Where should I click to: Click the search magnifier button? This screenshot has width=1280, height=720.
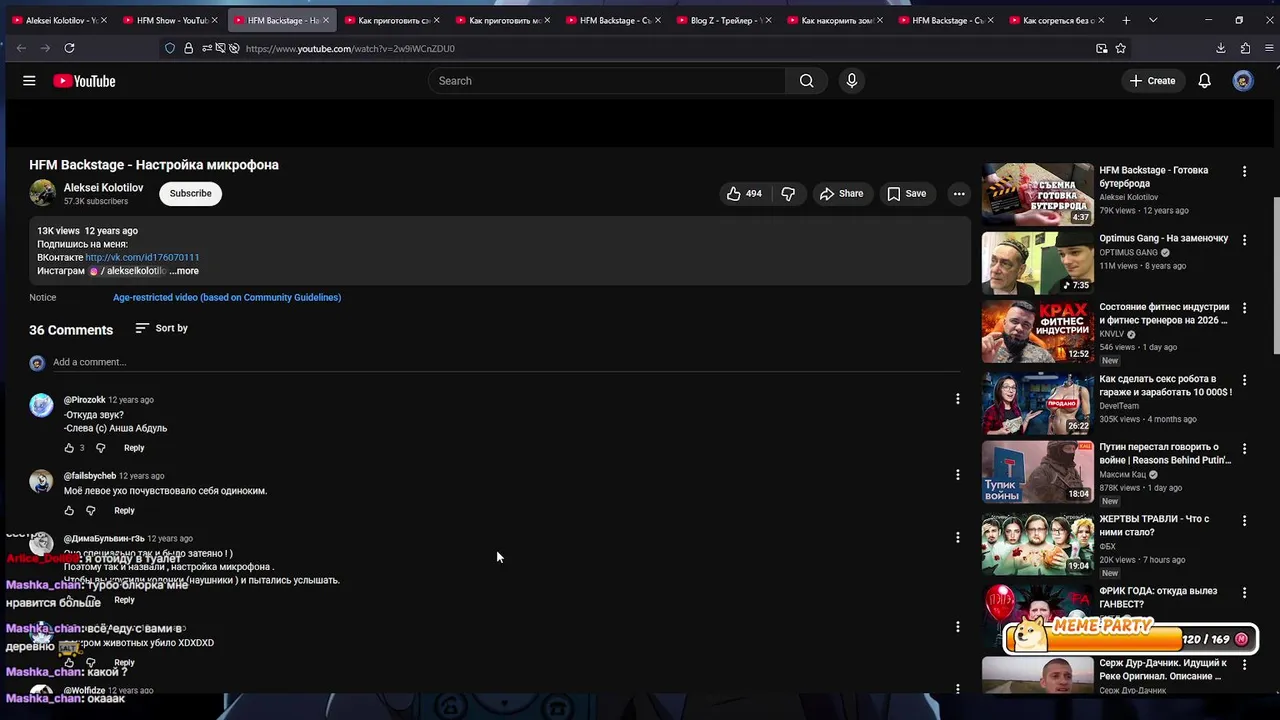point(806,81)
